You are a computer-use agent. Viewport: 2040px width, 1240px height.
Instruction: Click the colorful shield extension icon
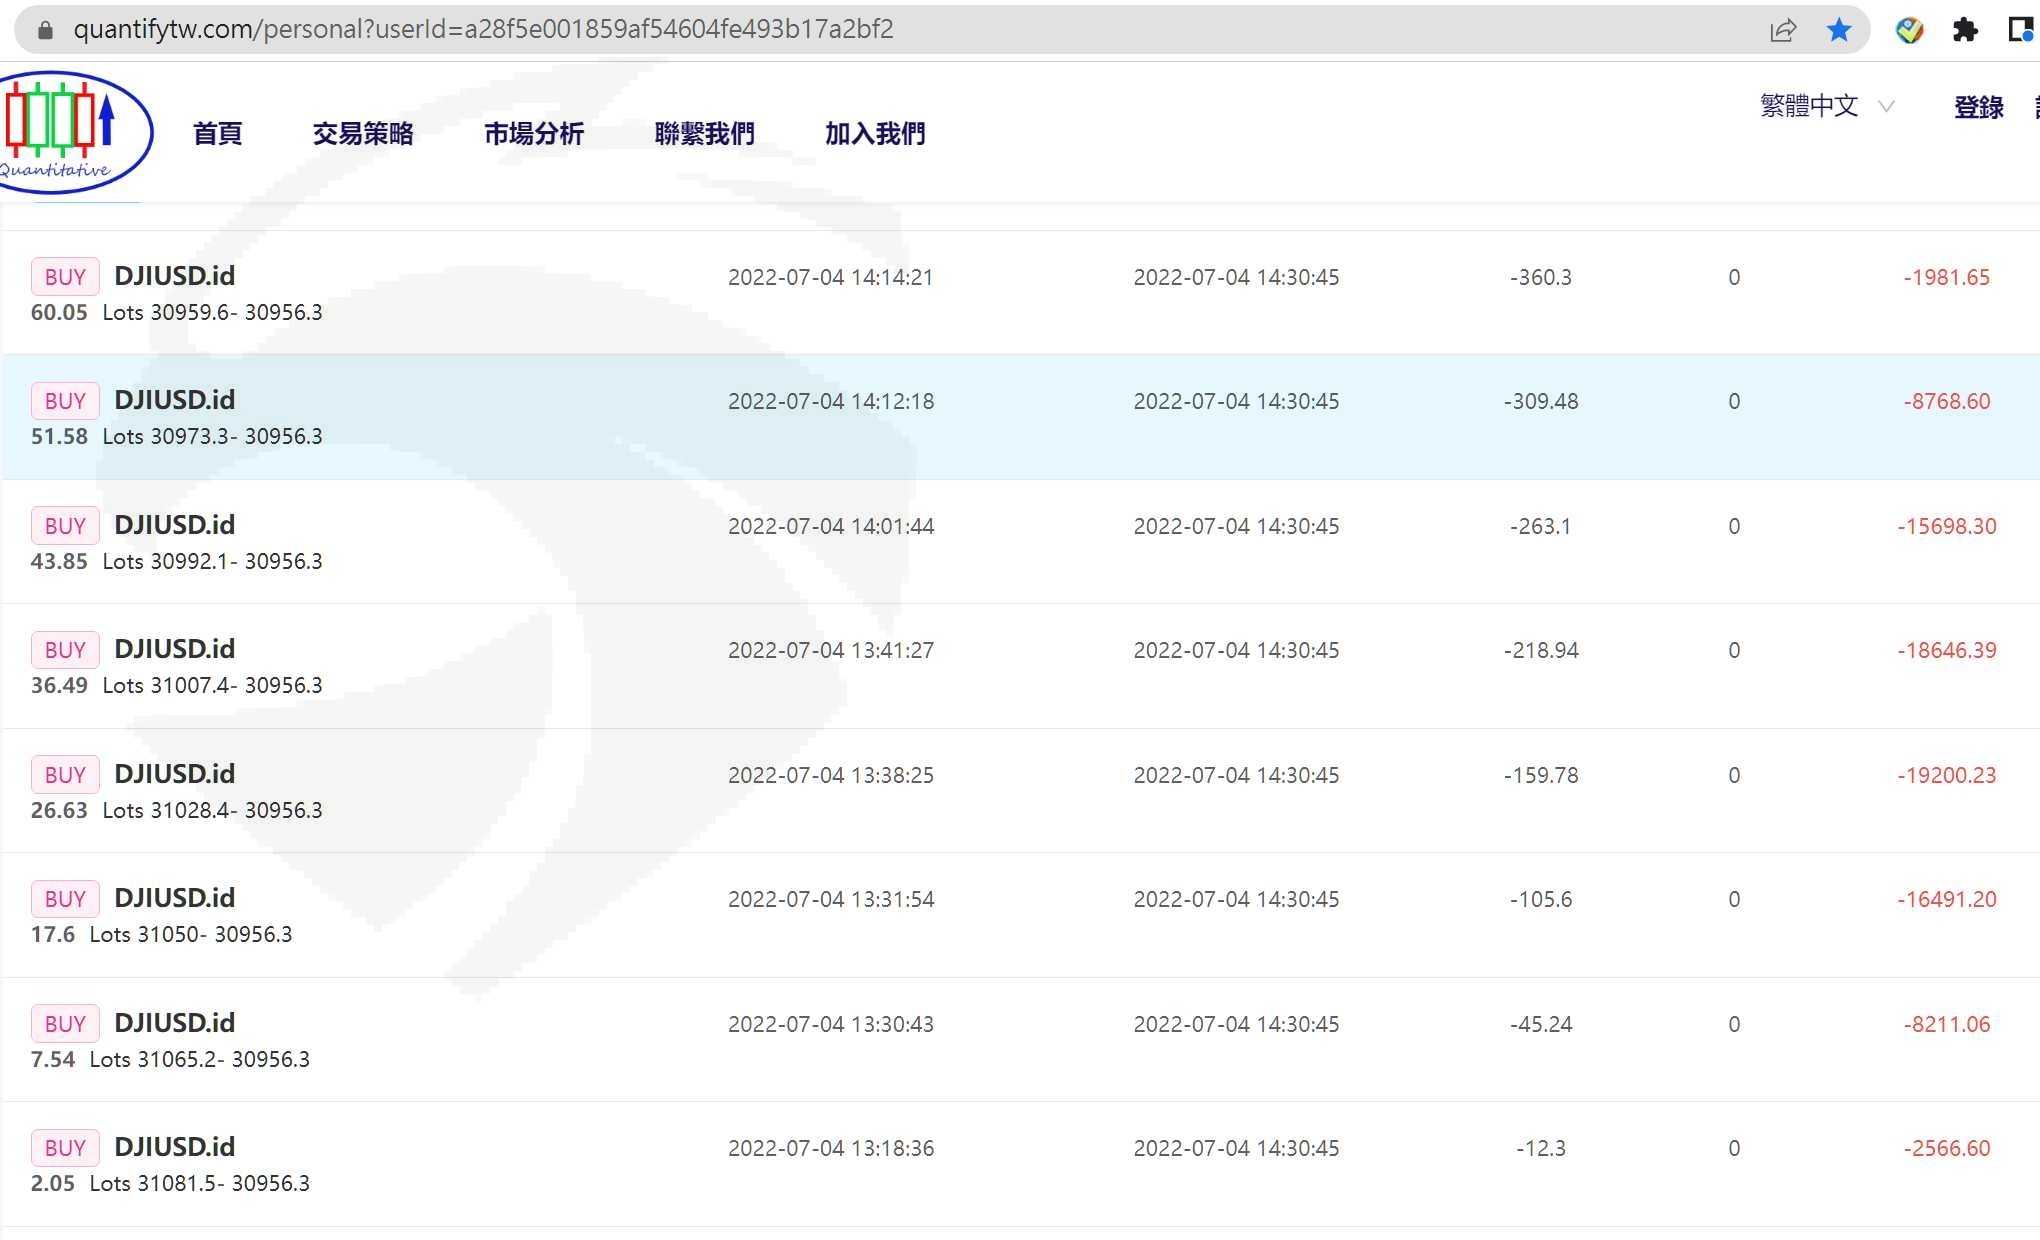[x=1909, y=30]
